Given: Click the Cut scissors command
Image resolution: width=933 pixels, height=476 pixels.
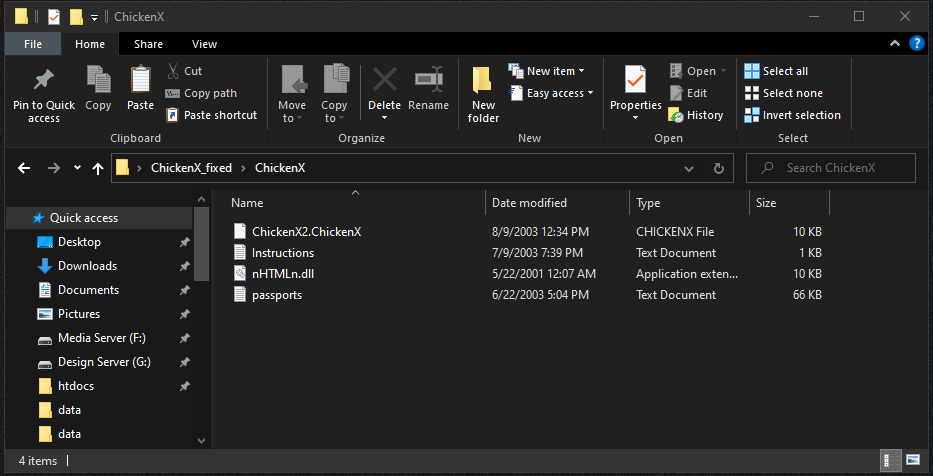Looking at the screenshot, I should pyautogui.click(x=184, y=71).
